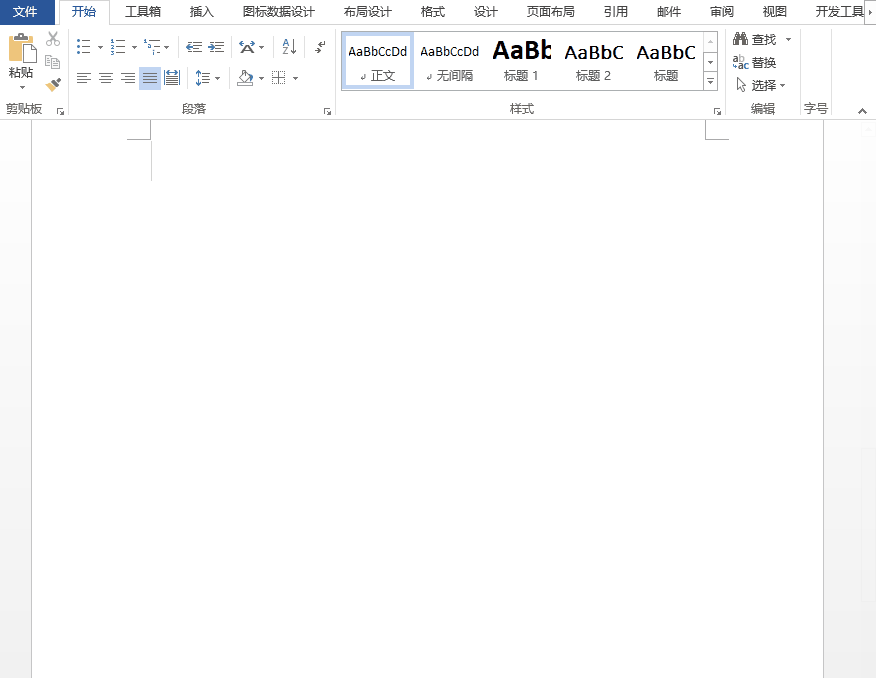Click the Asian layout (中文版式) icon

click(x=247, y=47)
